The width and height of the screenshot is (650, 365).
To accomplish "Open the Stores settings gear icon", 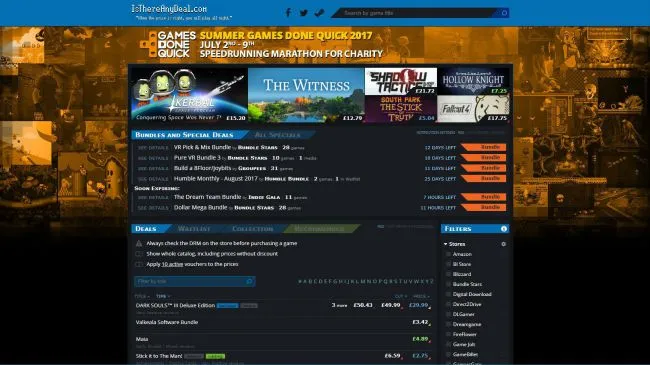I will [x=504, y=244].
